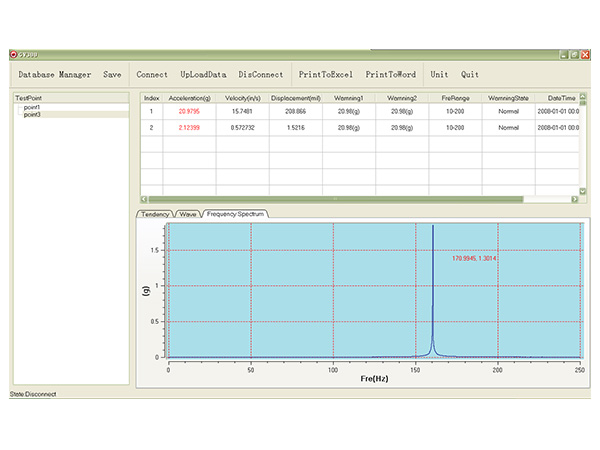Click velocity cell 0.572732
The height and width of the screenshot is (450, 600).
242,127
